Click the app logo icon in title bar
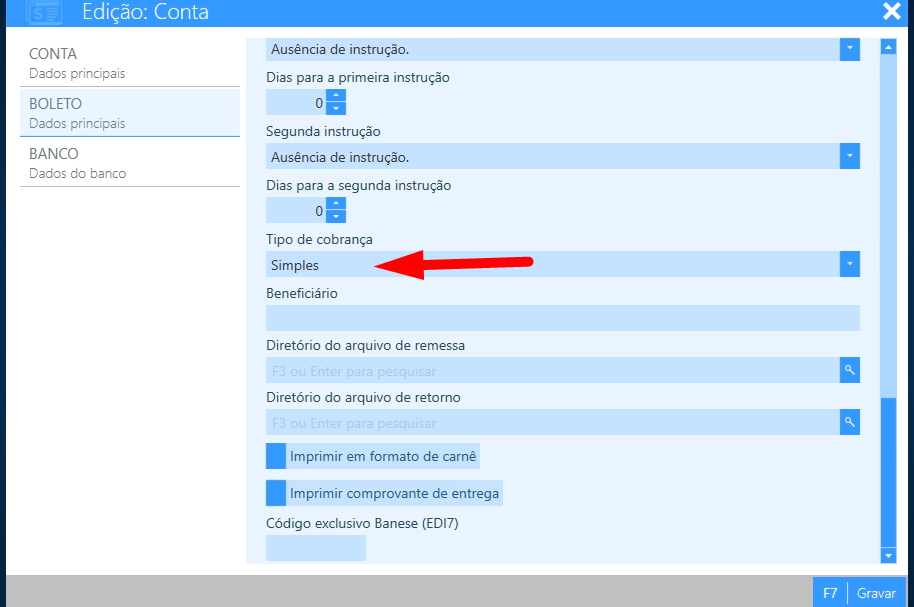Viewport: 914px width, 607px height. 43,12
